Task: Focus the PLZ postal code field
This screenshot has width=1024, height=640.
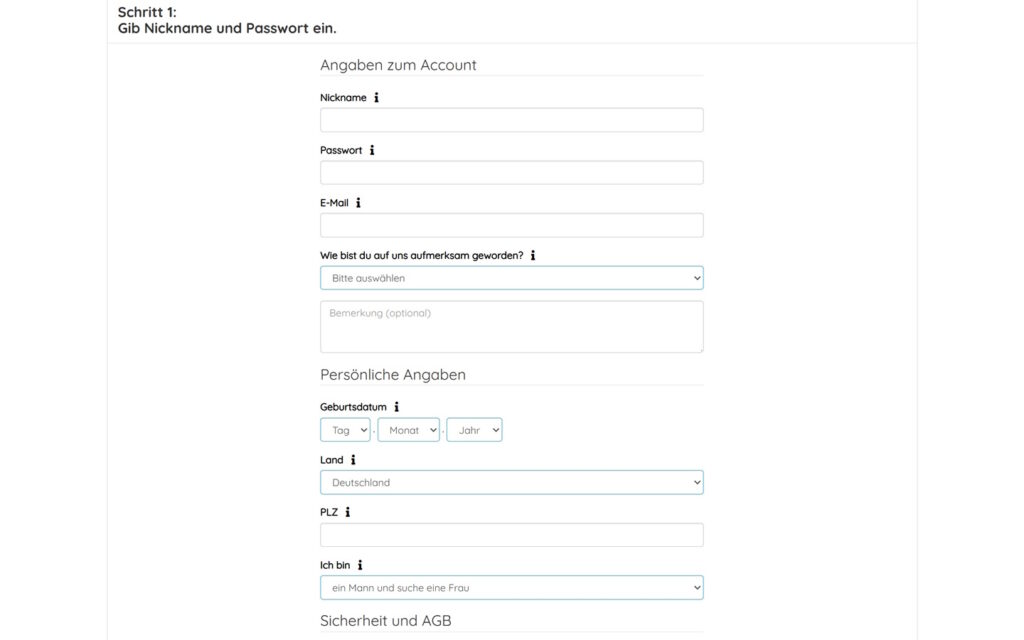Action: pyautogui.click(x=511, y=535)
